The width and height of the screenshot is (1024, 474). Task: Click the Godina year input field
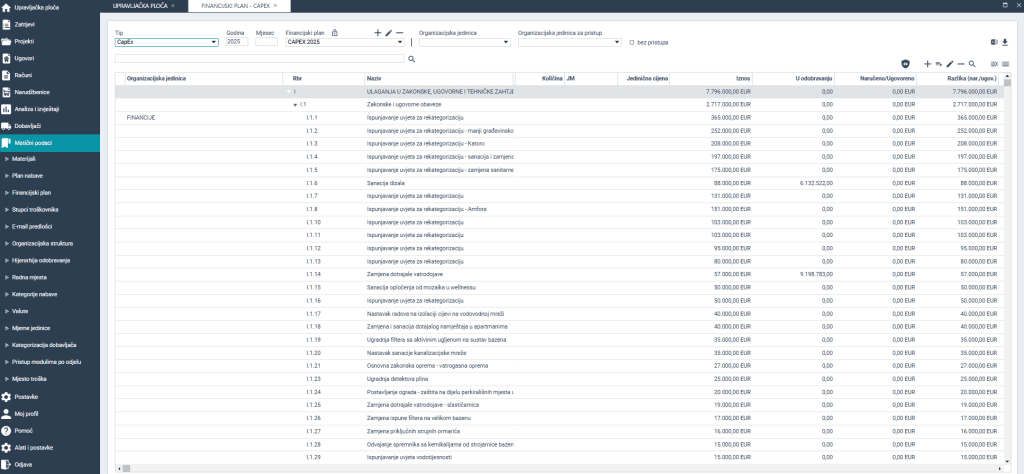click(236, 42)
